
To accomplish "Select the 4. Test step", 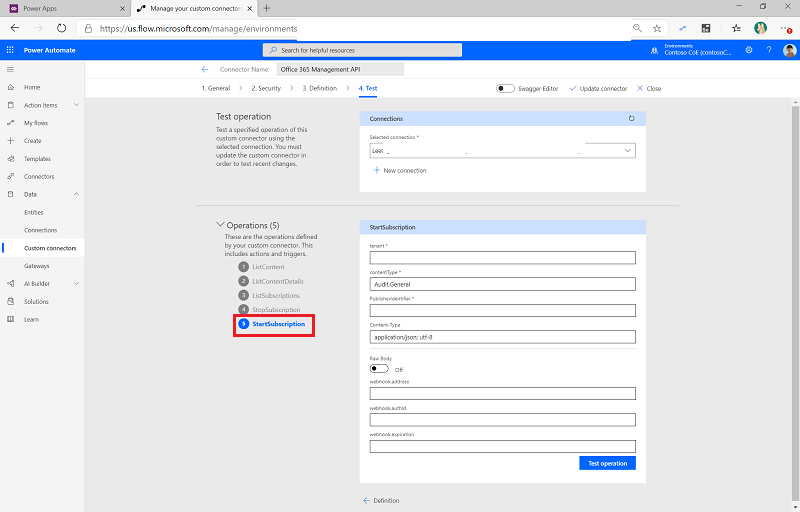I will click(368, 88).
